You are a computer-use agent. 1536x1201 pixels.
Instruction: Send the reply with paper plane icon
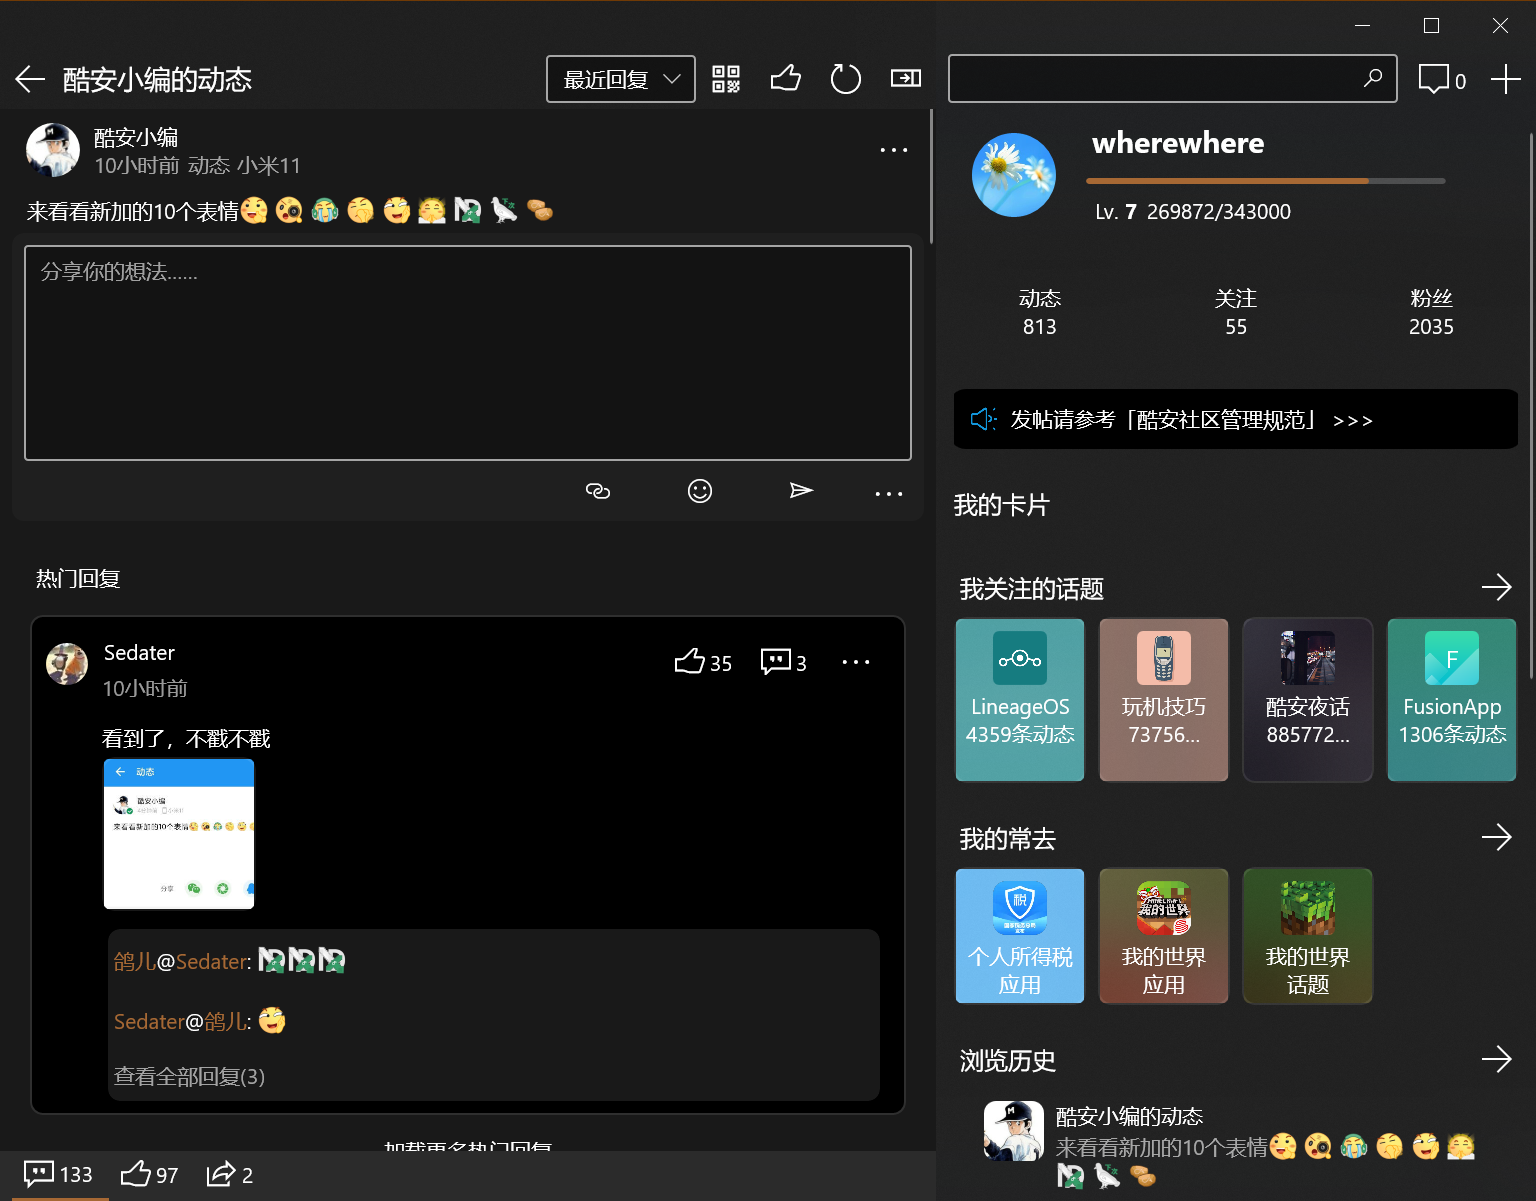801,490
